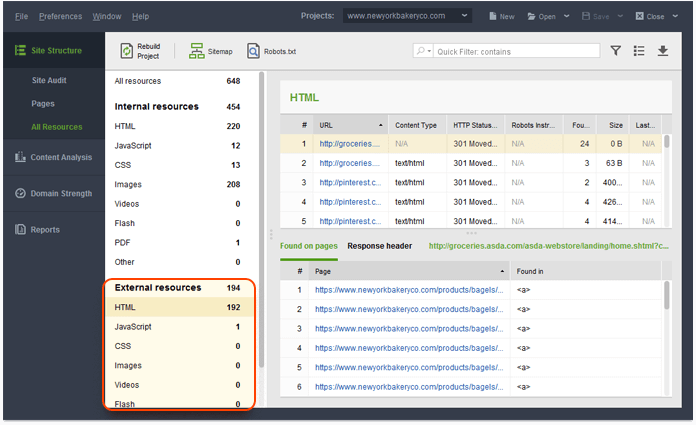Viewport: 696px width, 425px height.
Task: Select internal Images 208 row
Action: pyautogui.click(x=178, y=184)
